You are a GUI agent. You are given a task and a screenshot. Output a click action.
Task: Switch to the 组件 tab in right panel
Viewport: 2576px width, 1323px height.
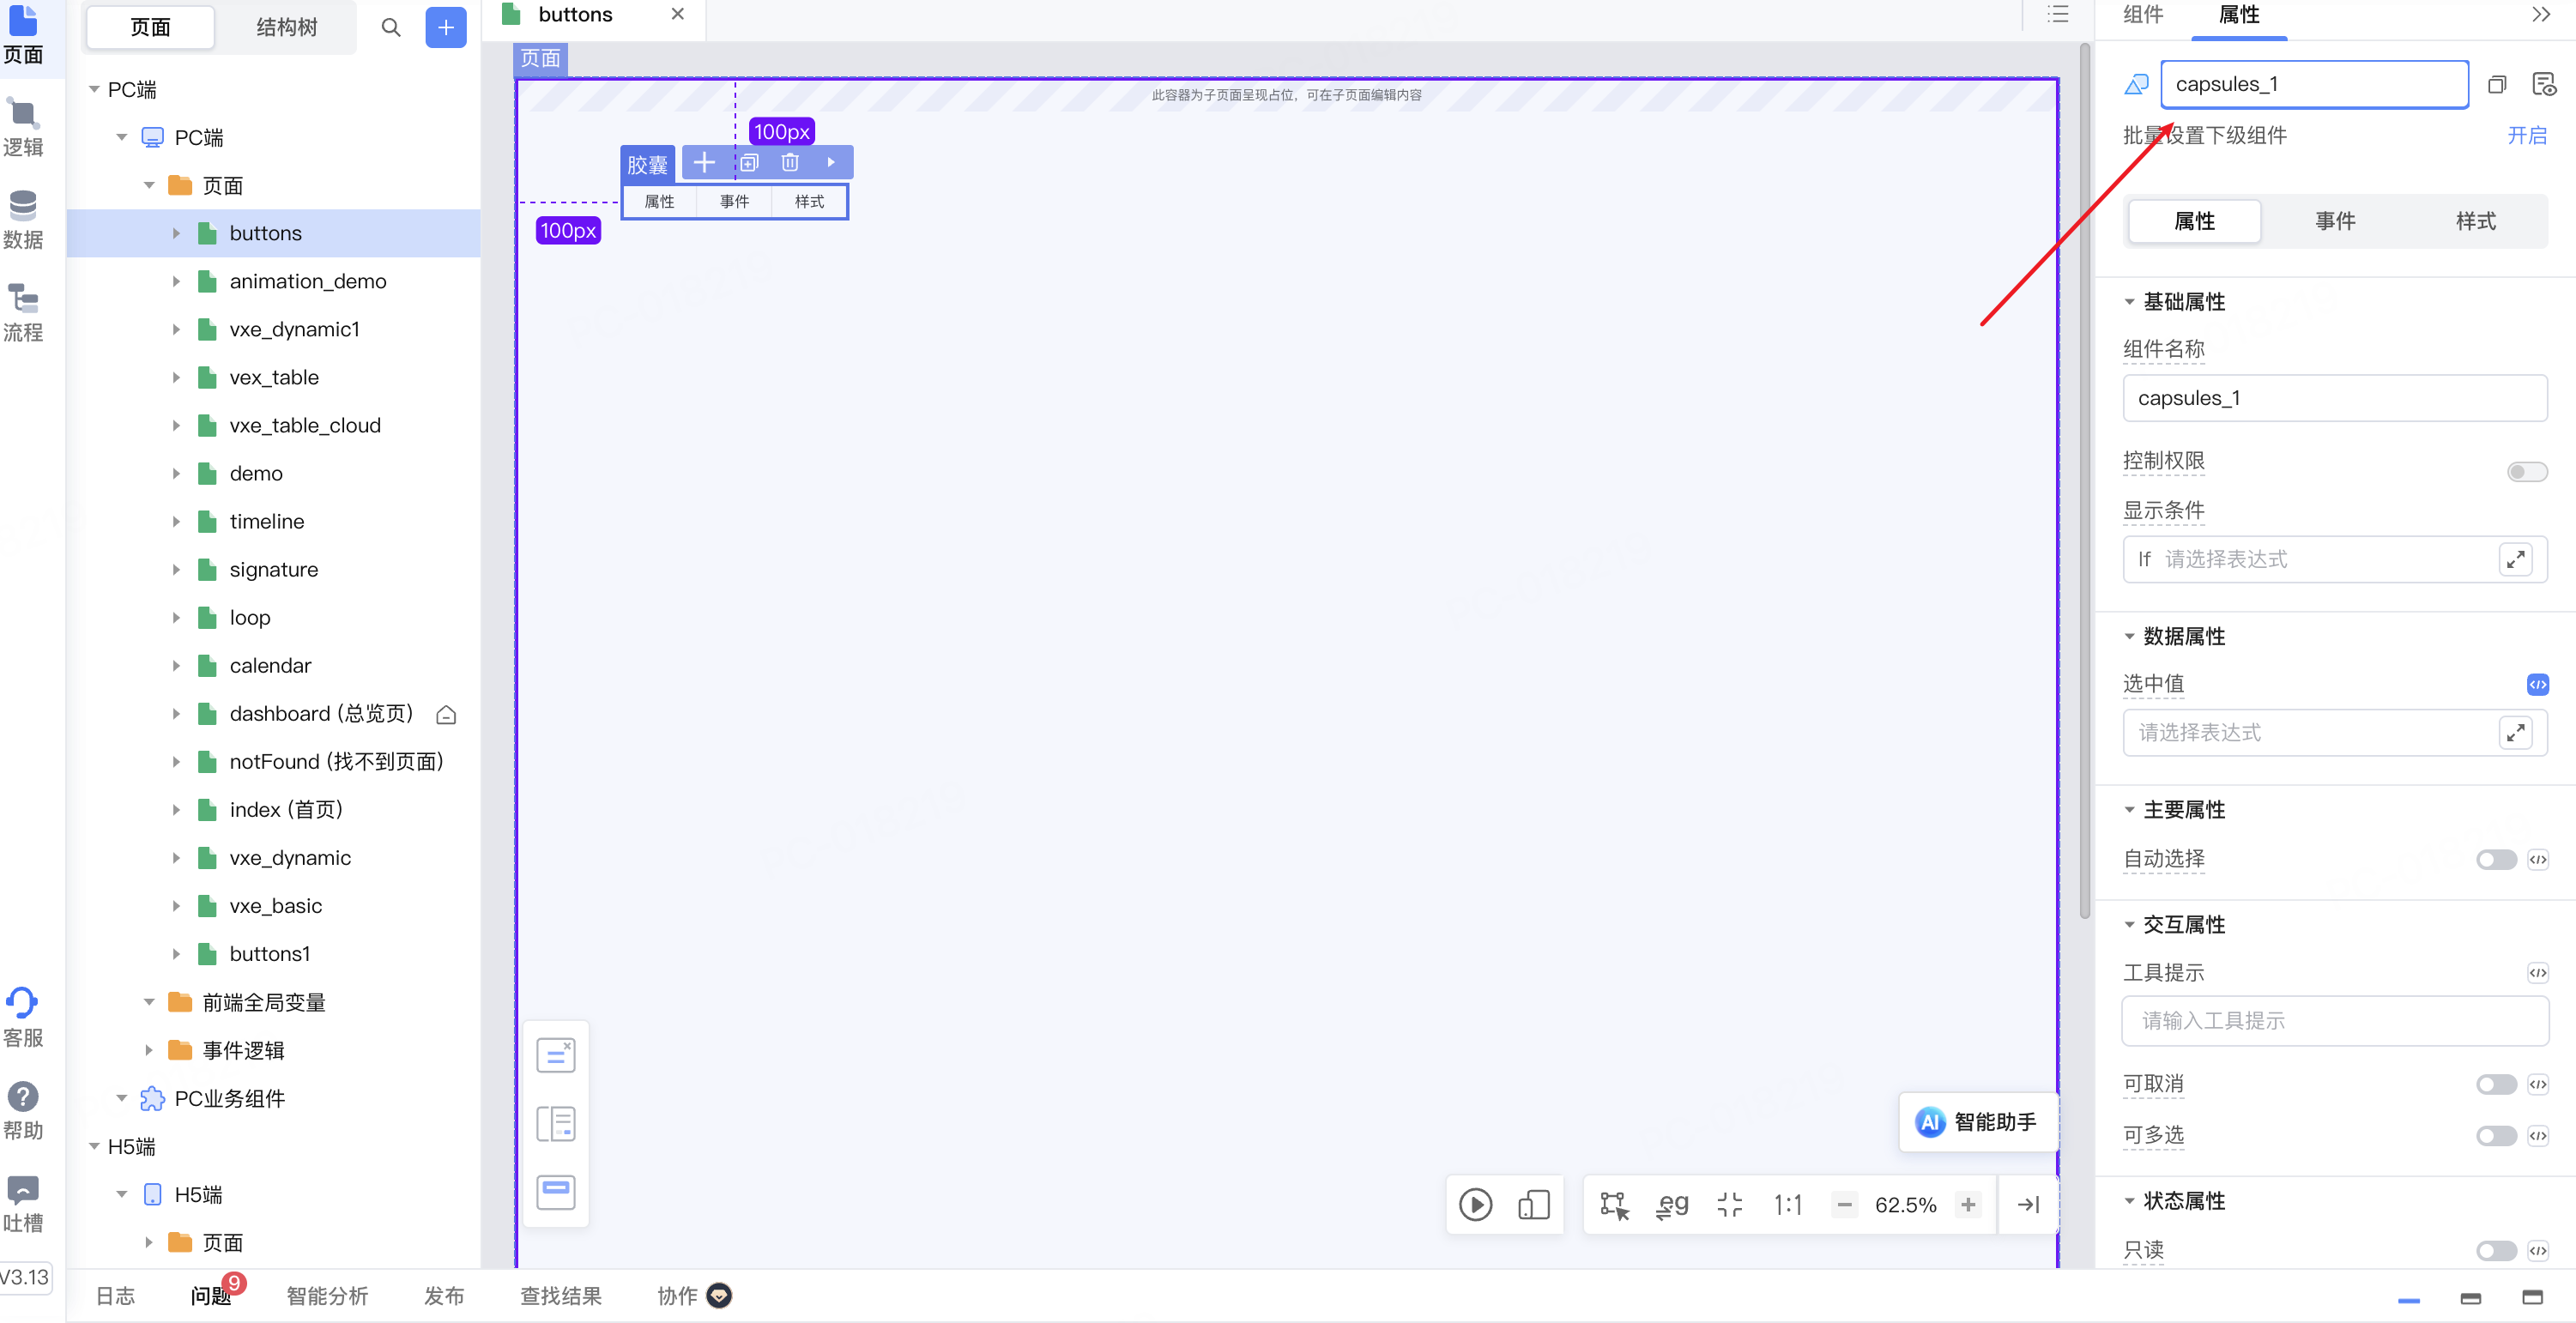(2142, 15)
